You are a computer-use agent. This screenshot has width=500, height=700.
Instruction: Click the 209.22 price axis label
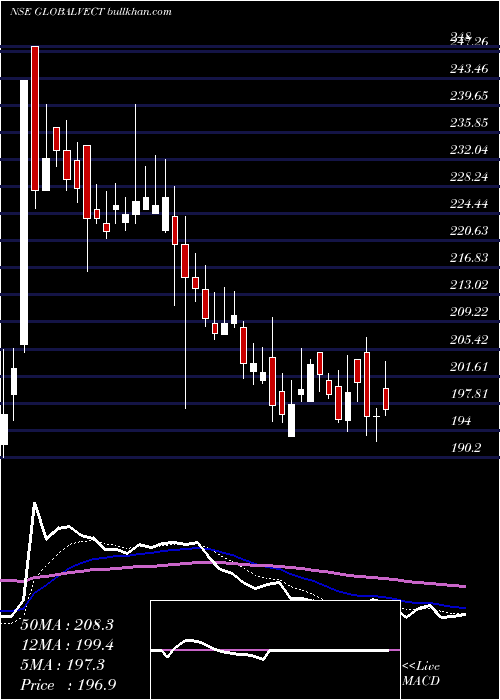(x=469, y=312)
